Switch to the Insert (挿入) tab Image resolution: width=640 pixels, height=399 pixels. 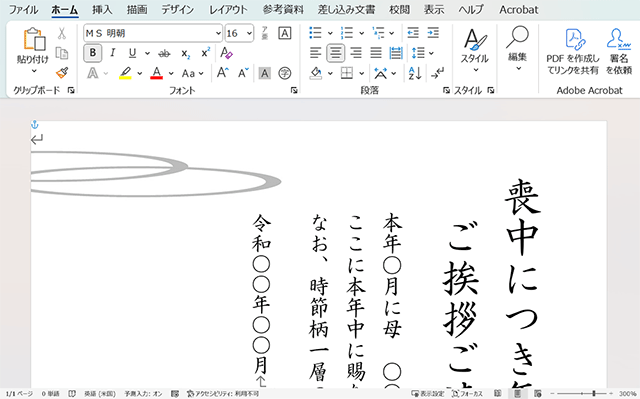click(x=102, y=9)
